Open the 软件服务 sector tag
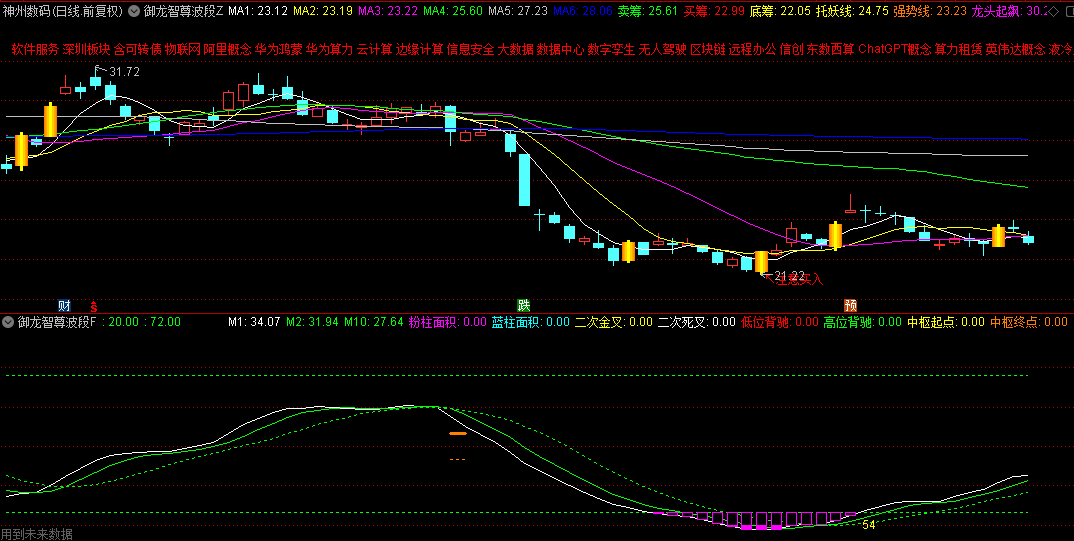This screenshot has width=1074, height=541. pyautogui.click(x=35, y=49)
